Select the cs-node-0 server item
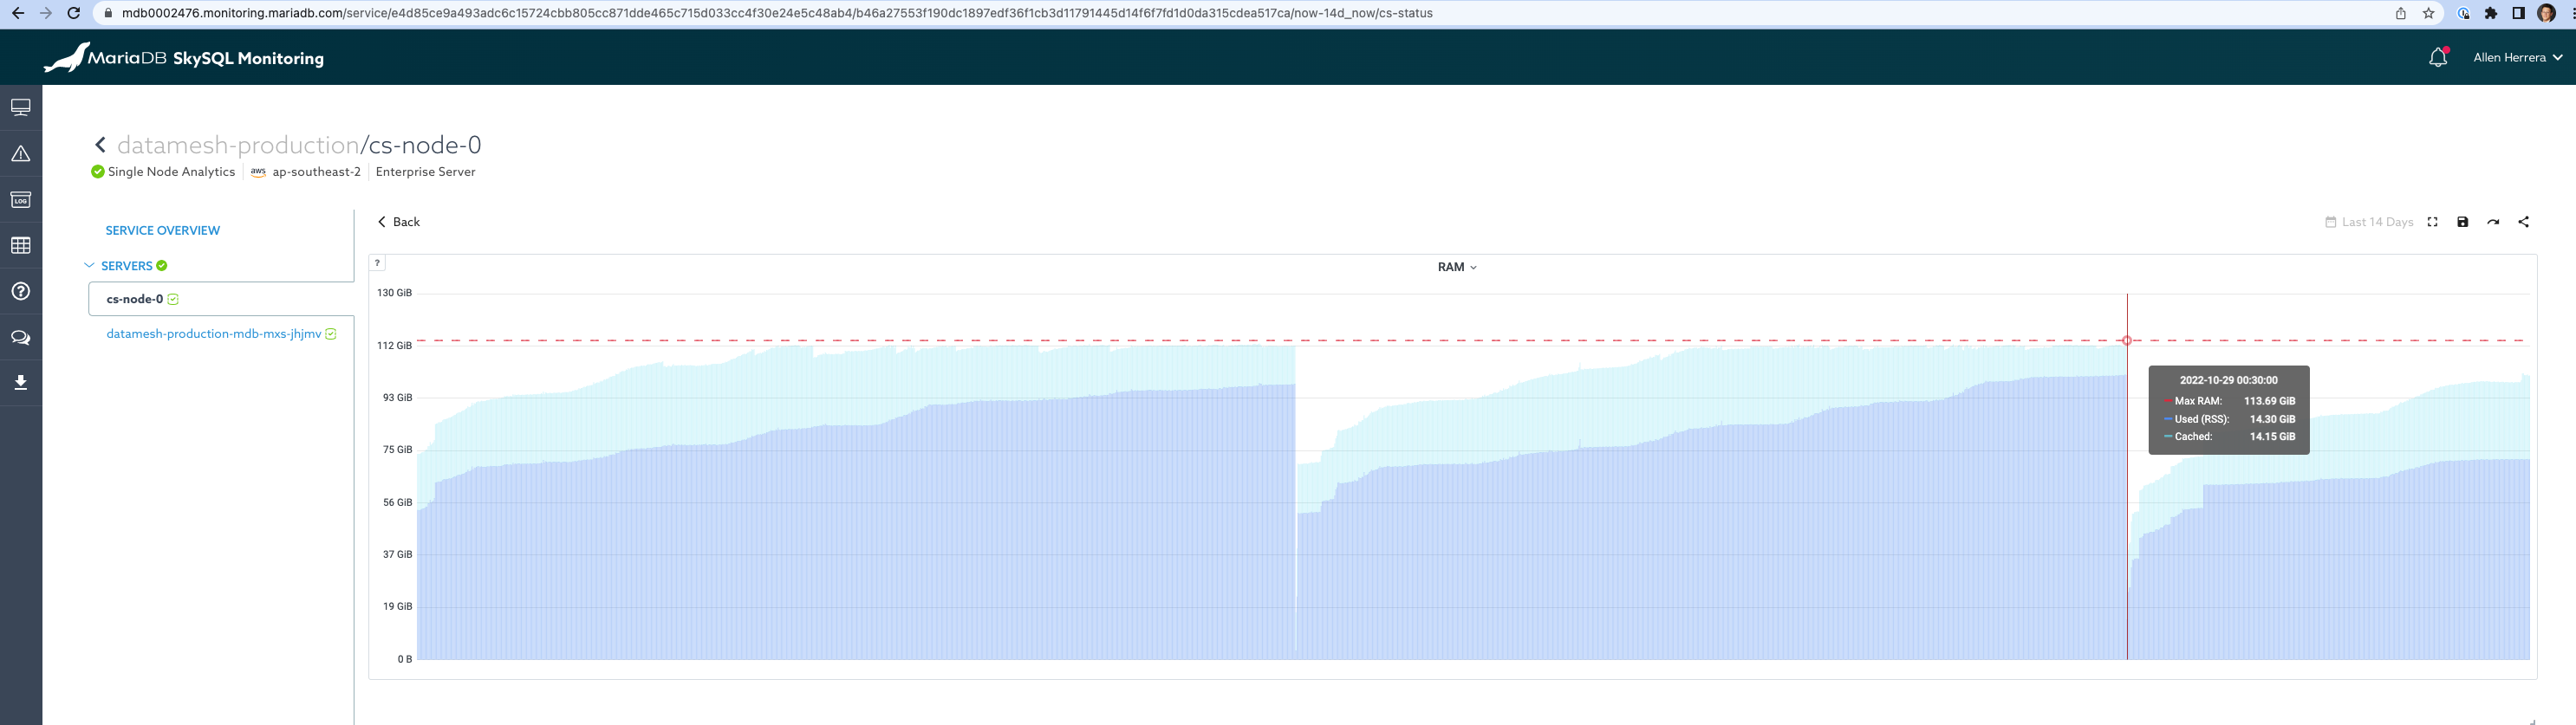This screenshot has width=2576, height=725. pyautogui.click(x=135, y=299)
